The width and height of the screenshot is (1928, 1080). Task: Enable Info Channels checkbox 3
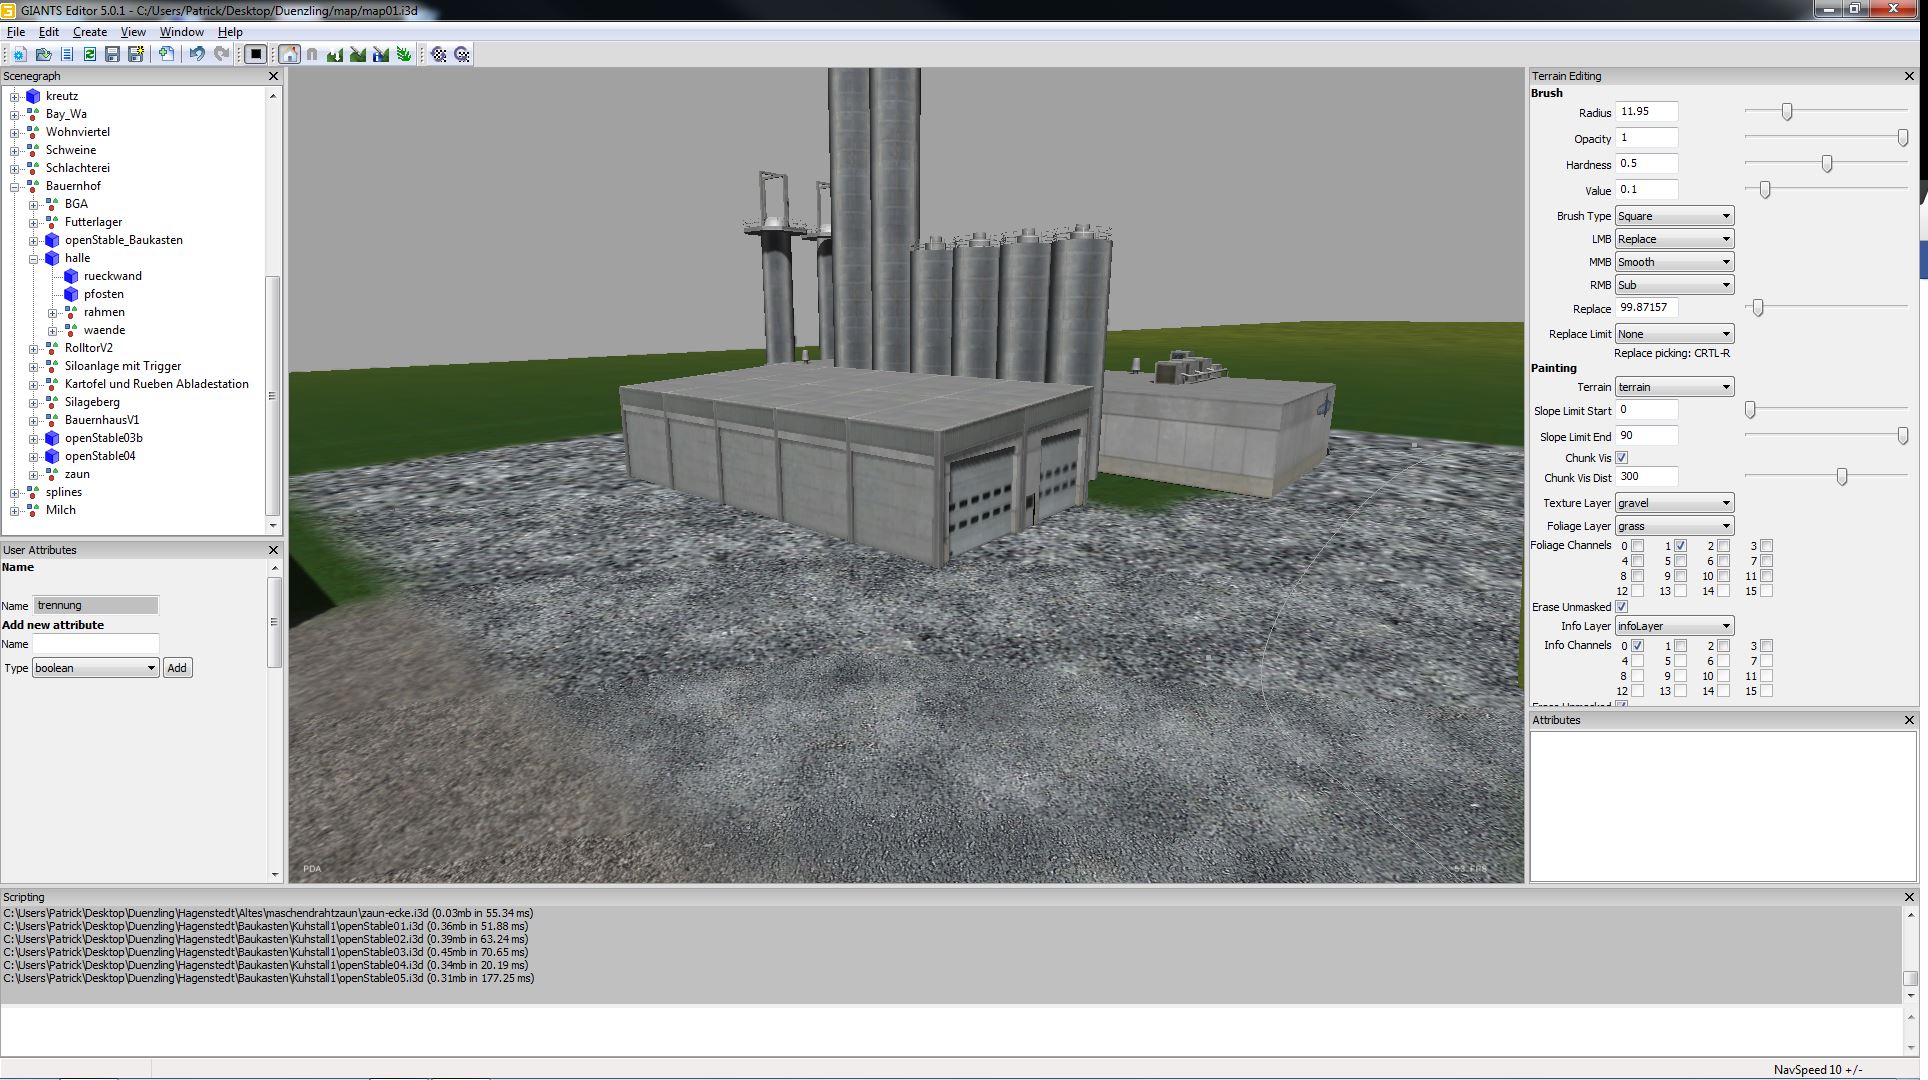[x=1767, y=646]
